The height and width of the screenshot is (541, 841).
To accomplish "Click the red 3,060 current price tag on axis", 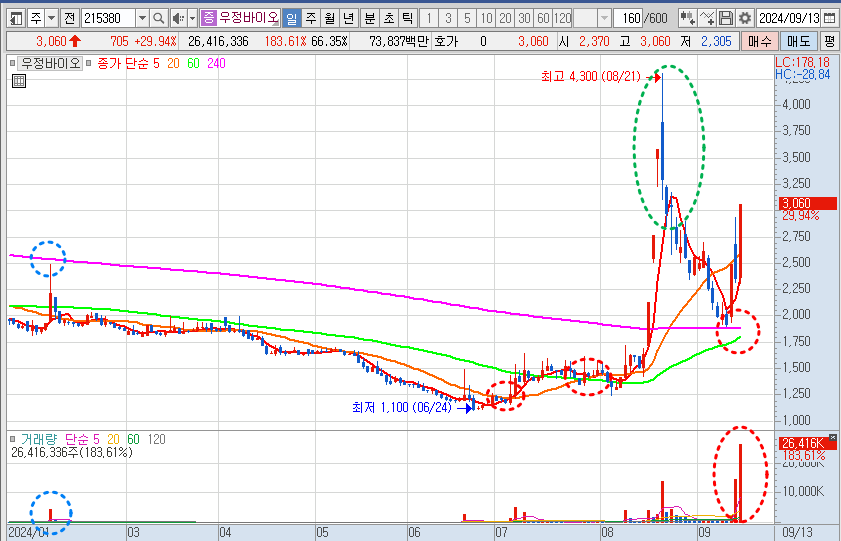I will [x=808, y=203].
